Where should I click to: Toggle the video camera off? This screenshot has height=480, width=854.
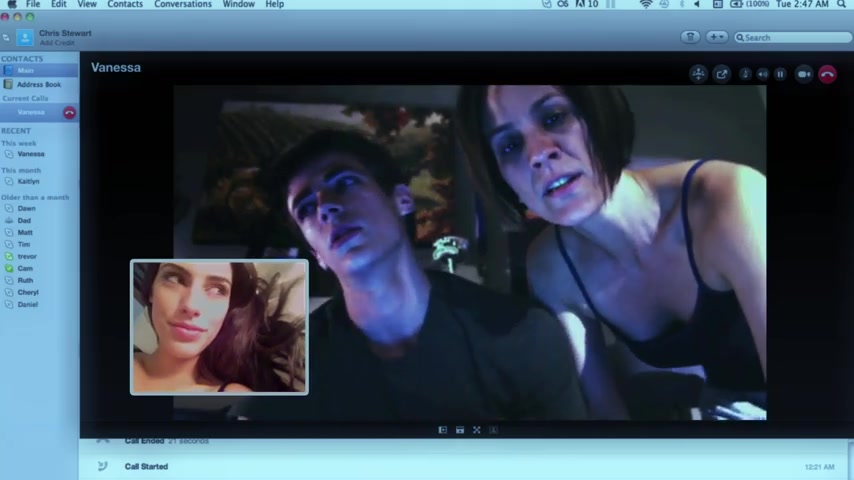pos(804,74)
